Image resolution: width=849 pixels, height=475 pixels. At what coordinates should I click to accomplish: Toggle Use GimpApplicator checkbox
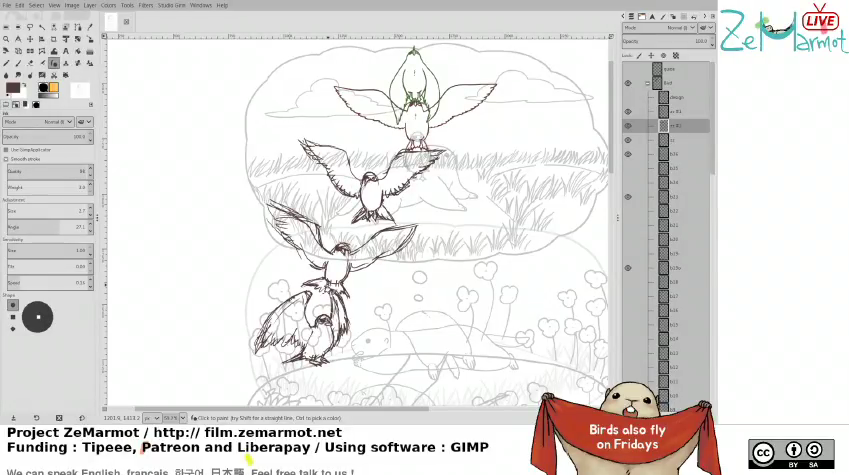[x=6, y=149]
